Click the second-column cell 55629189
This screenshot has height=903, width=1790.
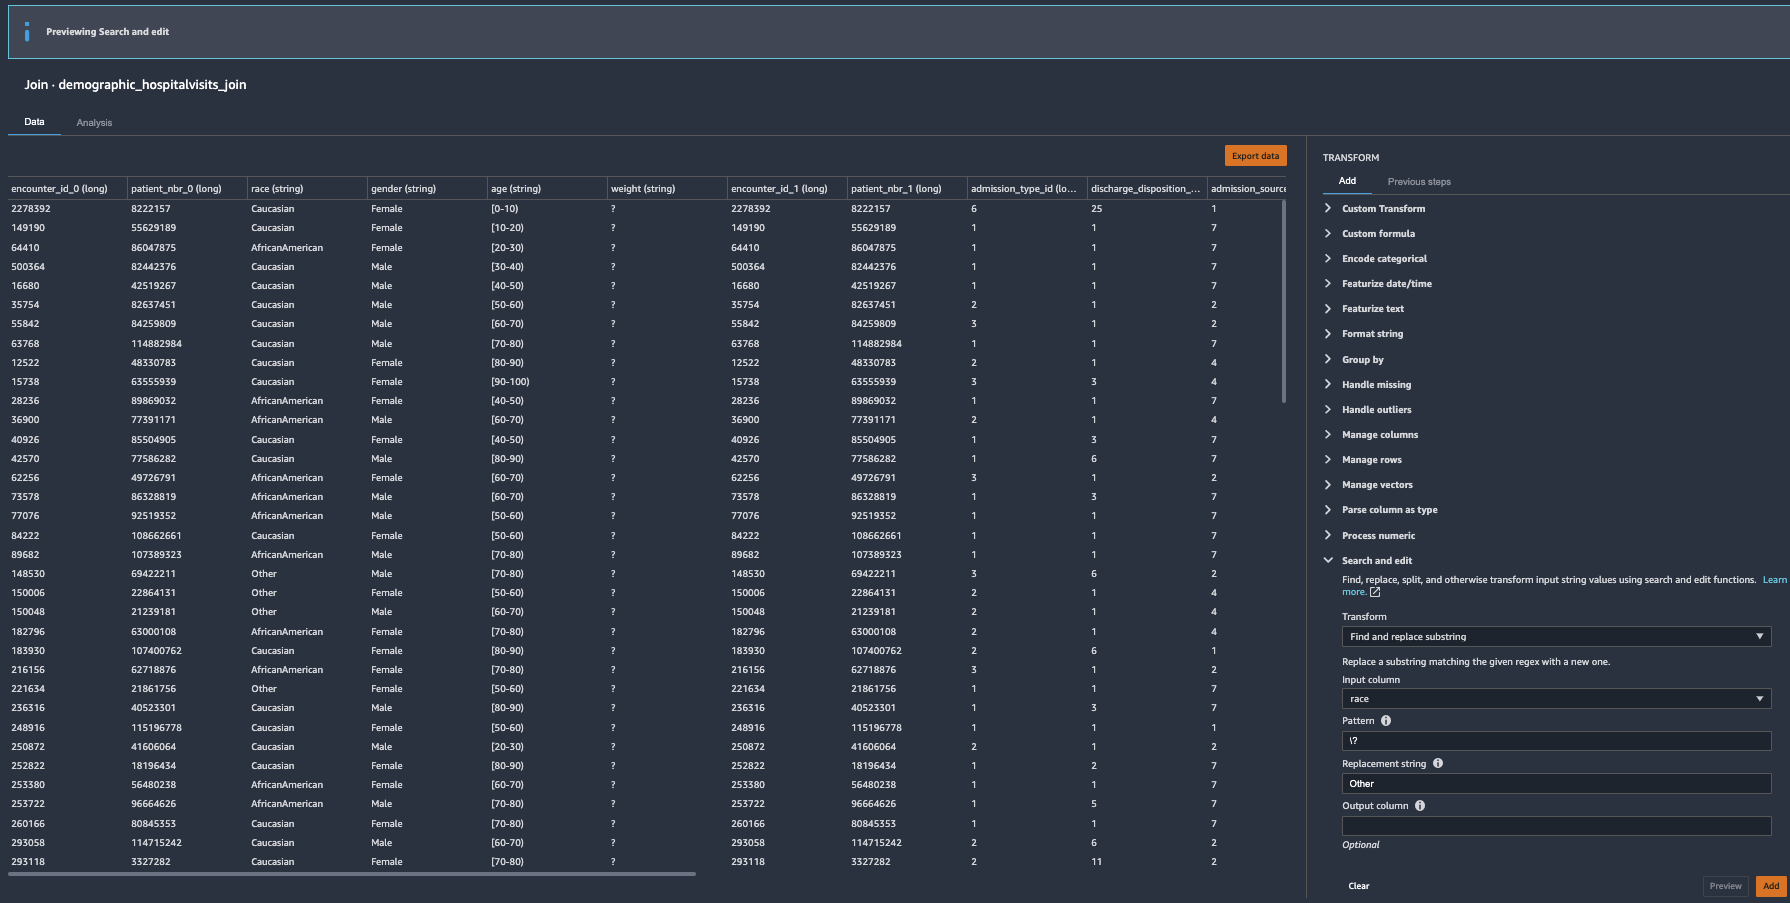pos(153,228)
